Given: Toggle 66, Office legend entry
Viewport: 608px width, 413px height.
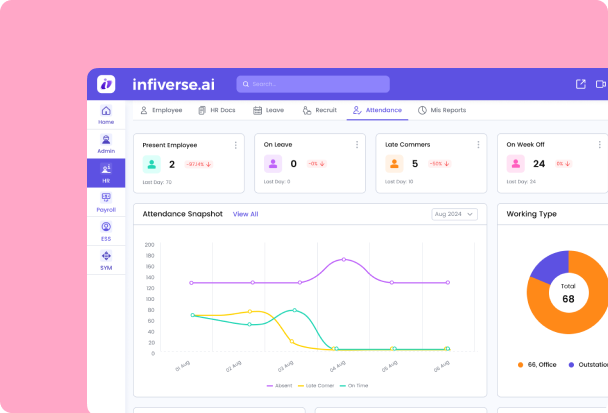Looking at the screenshot, I should (x=537, y=365).
